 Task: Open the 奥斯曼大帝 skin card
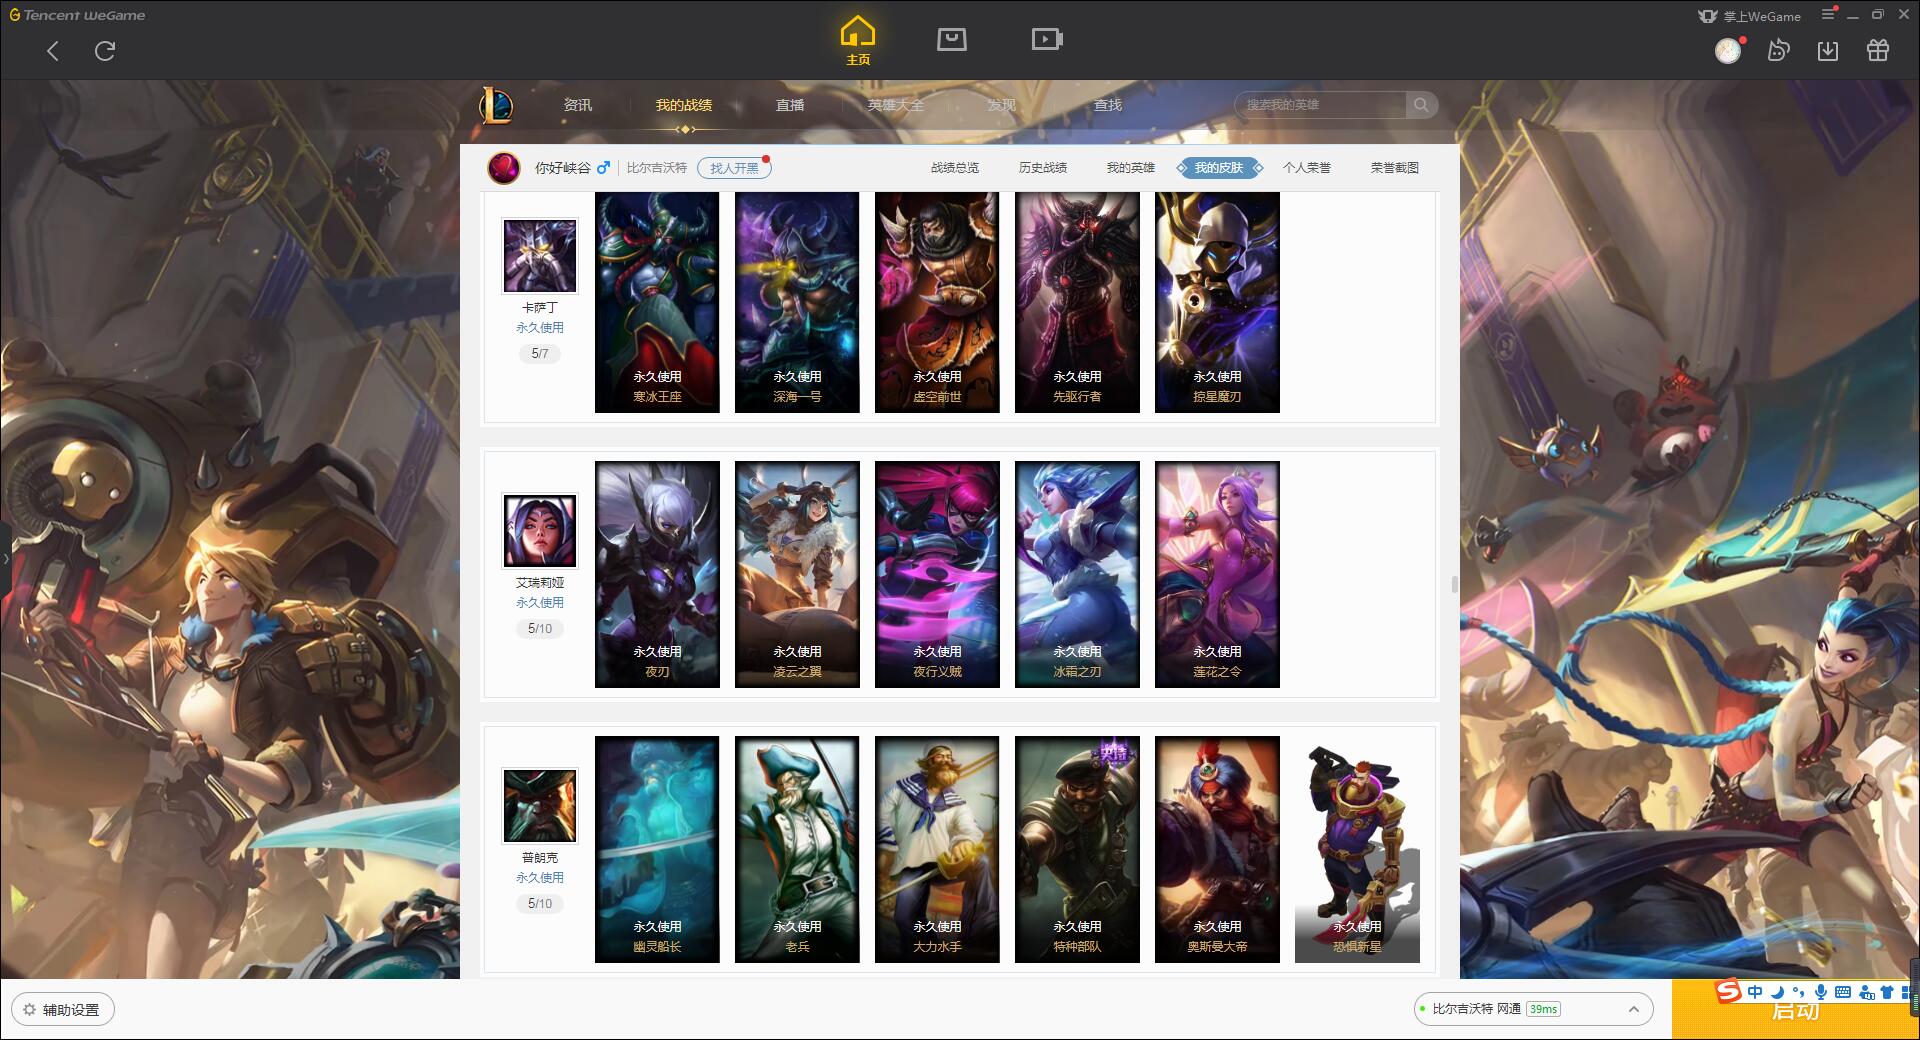(x=1217, y=849)
